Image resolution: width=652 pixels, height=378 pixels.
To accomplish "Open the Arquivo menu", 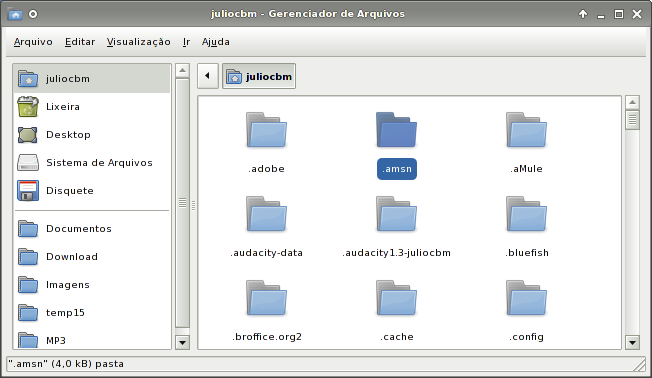I will [33, 42].
